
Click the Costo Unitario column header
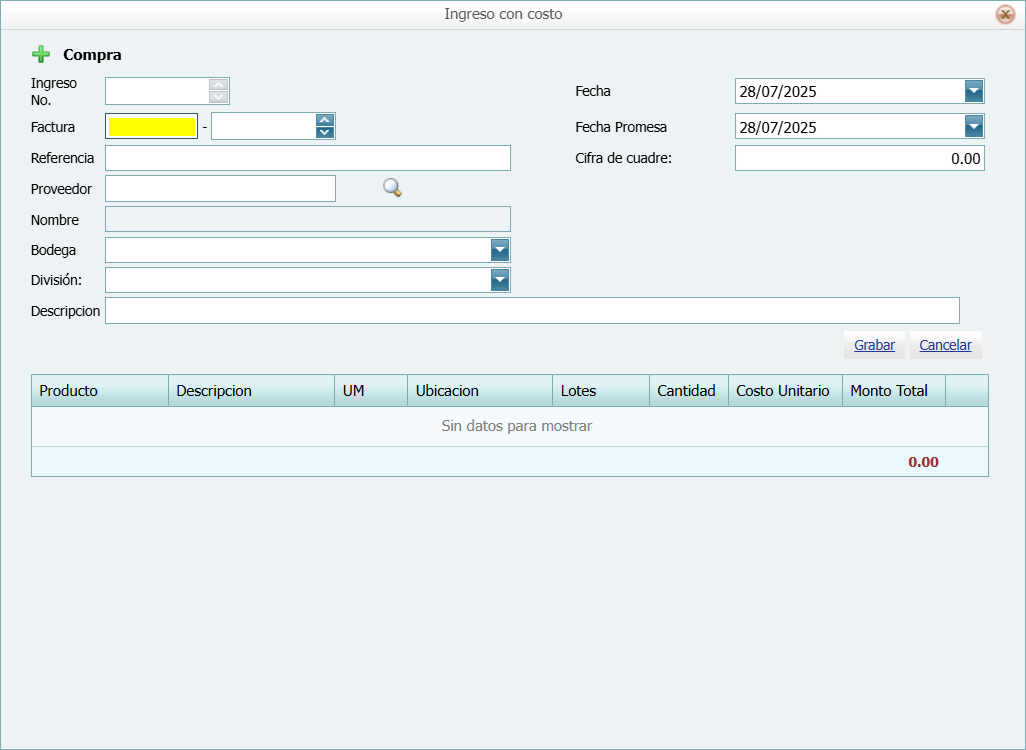click(784, 391)
